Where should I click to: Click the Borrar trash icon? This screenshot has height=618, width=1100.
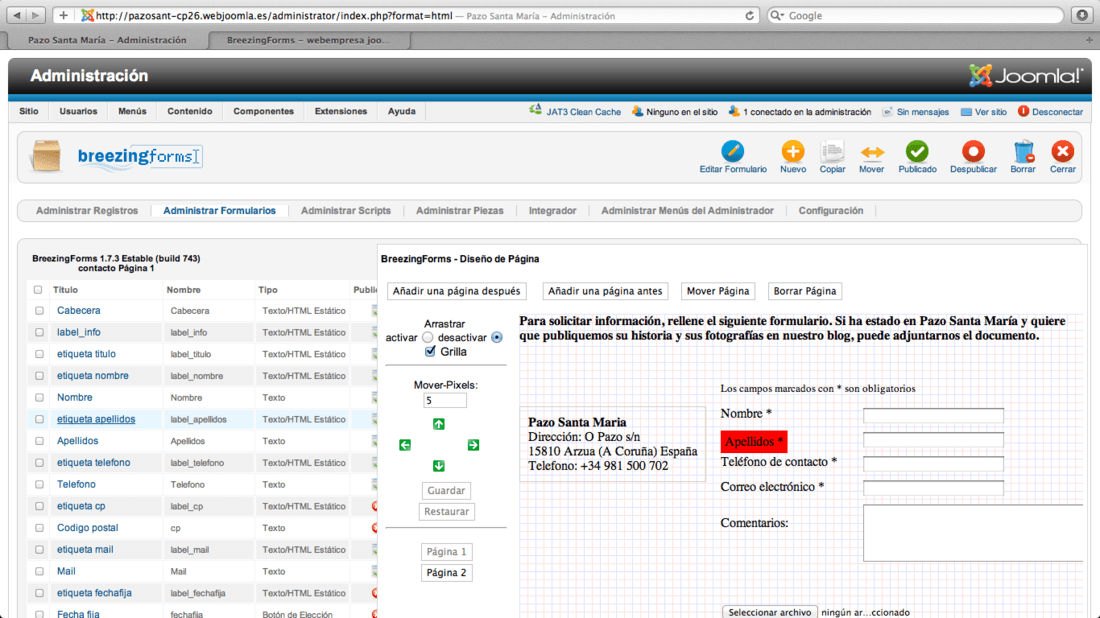1024,152
